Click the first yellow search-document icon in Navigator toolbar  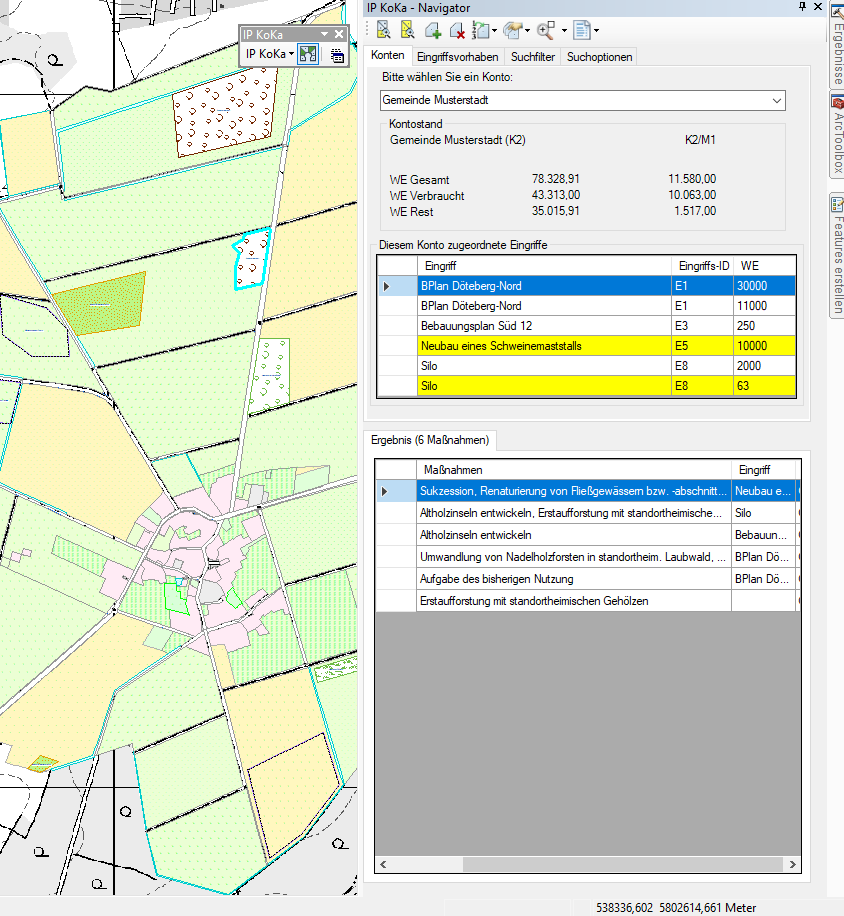pyautogui.click(x=384, y=30)
